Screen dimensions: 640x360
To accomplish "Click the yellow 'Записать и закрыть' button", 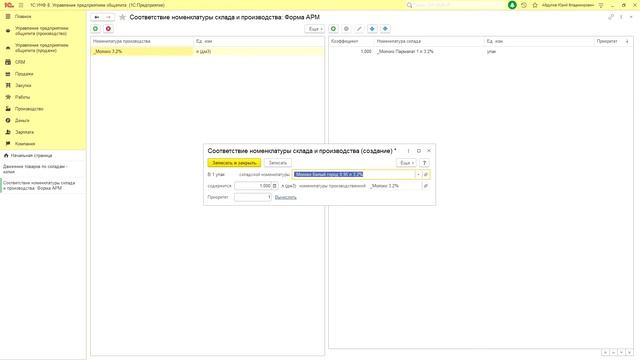I will pos(234,163).
